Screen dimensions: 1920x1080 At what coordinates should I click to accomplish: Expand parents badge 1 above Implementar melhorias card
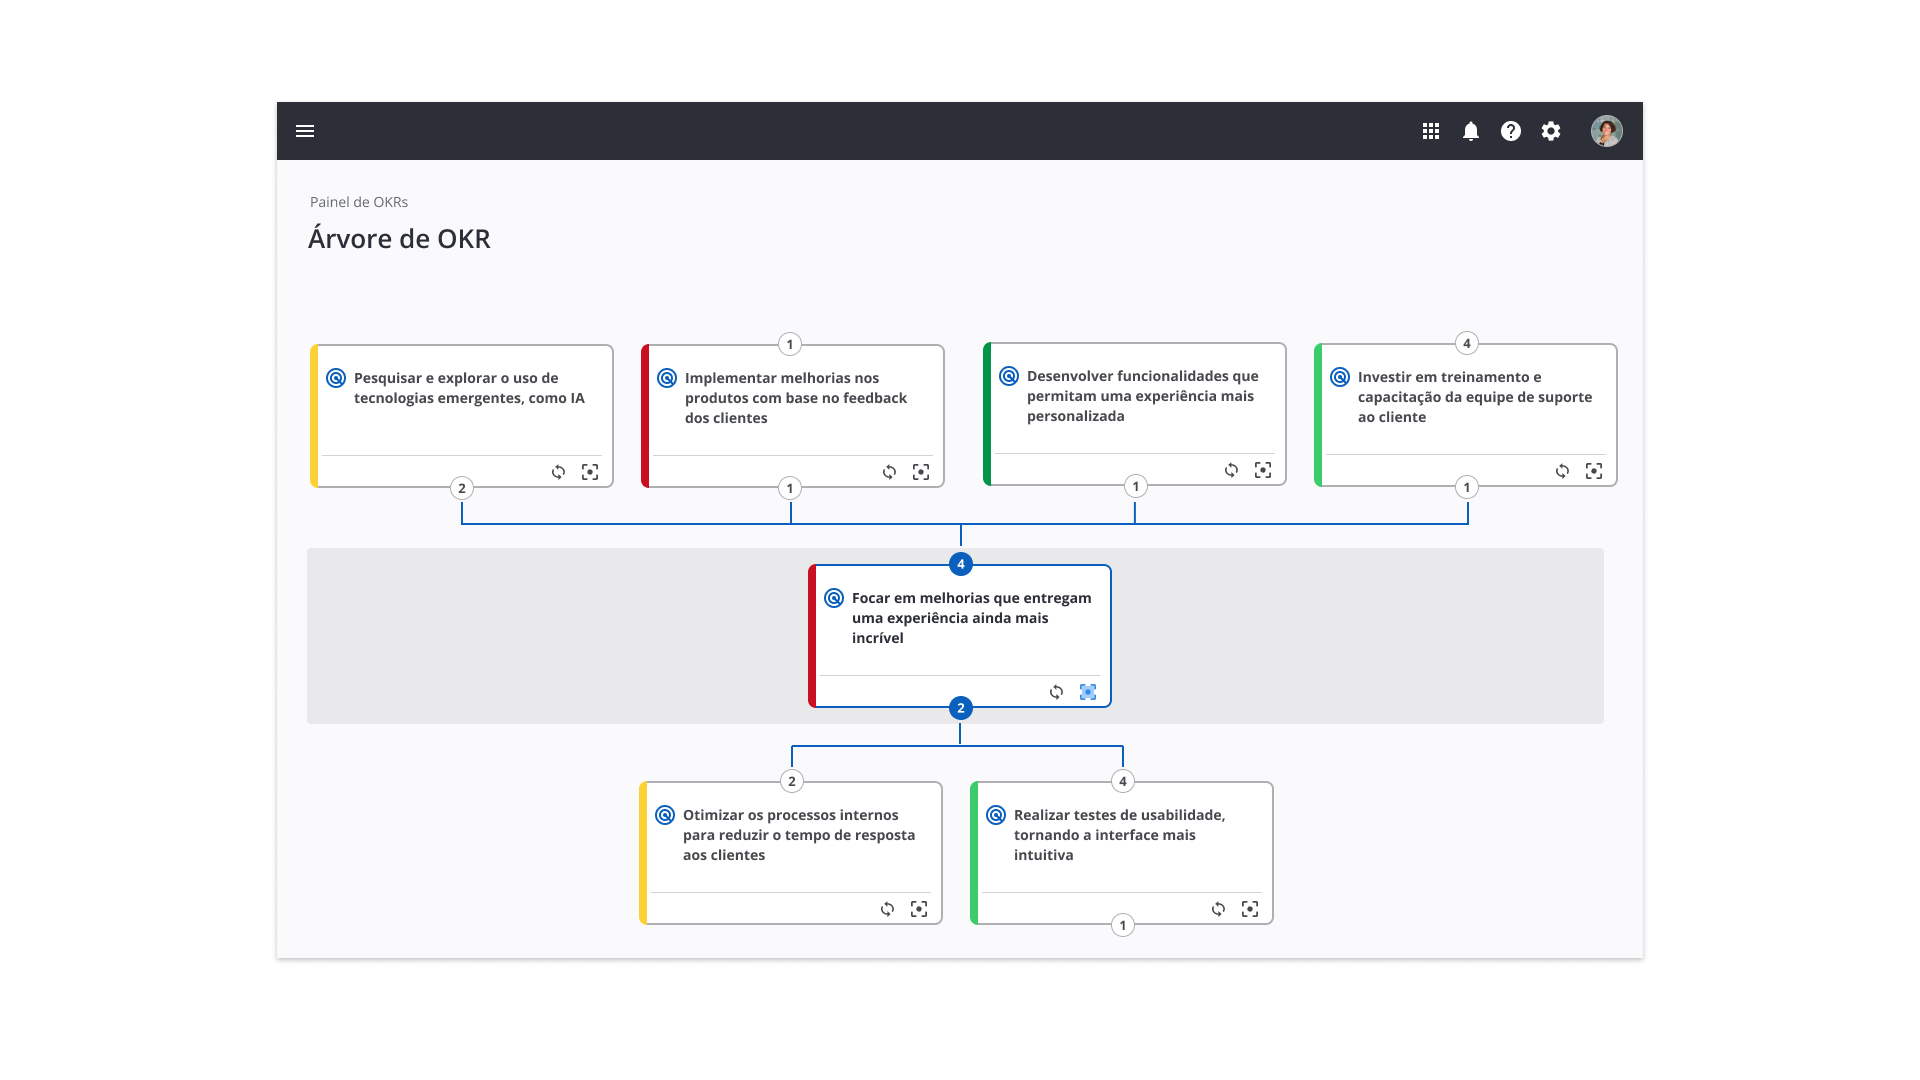(x=790, y=344)
